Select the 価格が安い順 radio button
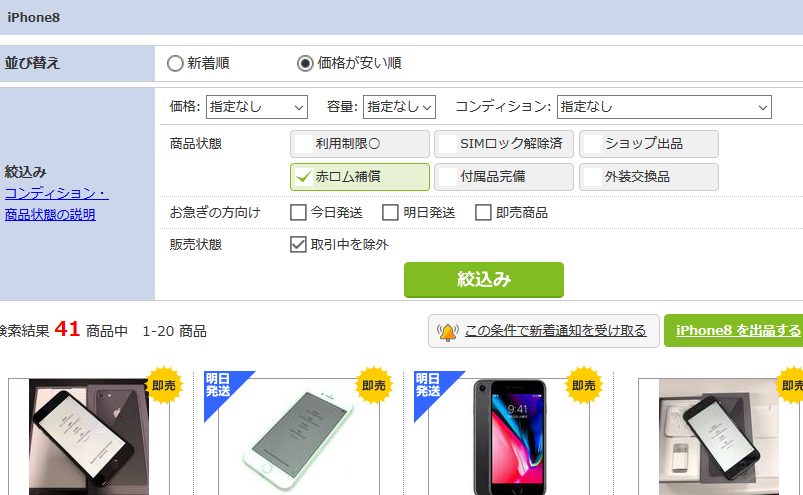The height and width of the screenshot is (495, 803). (305, 63)
